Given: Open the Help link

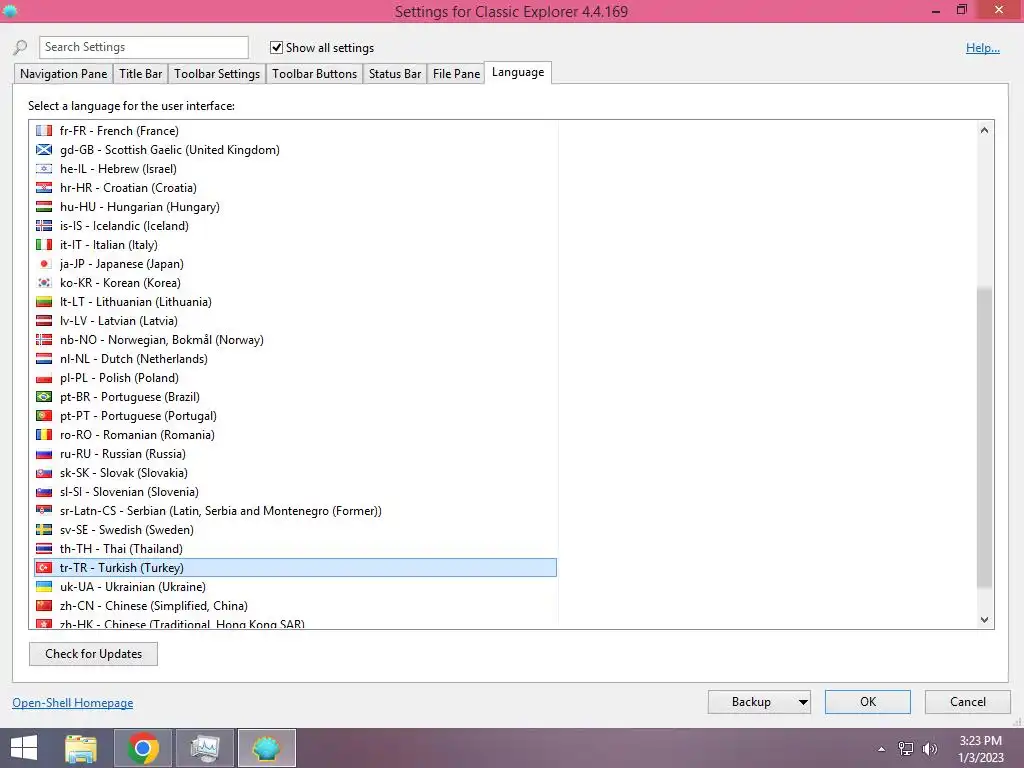Looking at the screenshot, I should pos(982,48).
